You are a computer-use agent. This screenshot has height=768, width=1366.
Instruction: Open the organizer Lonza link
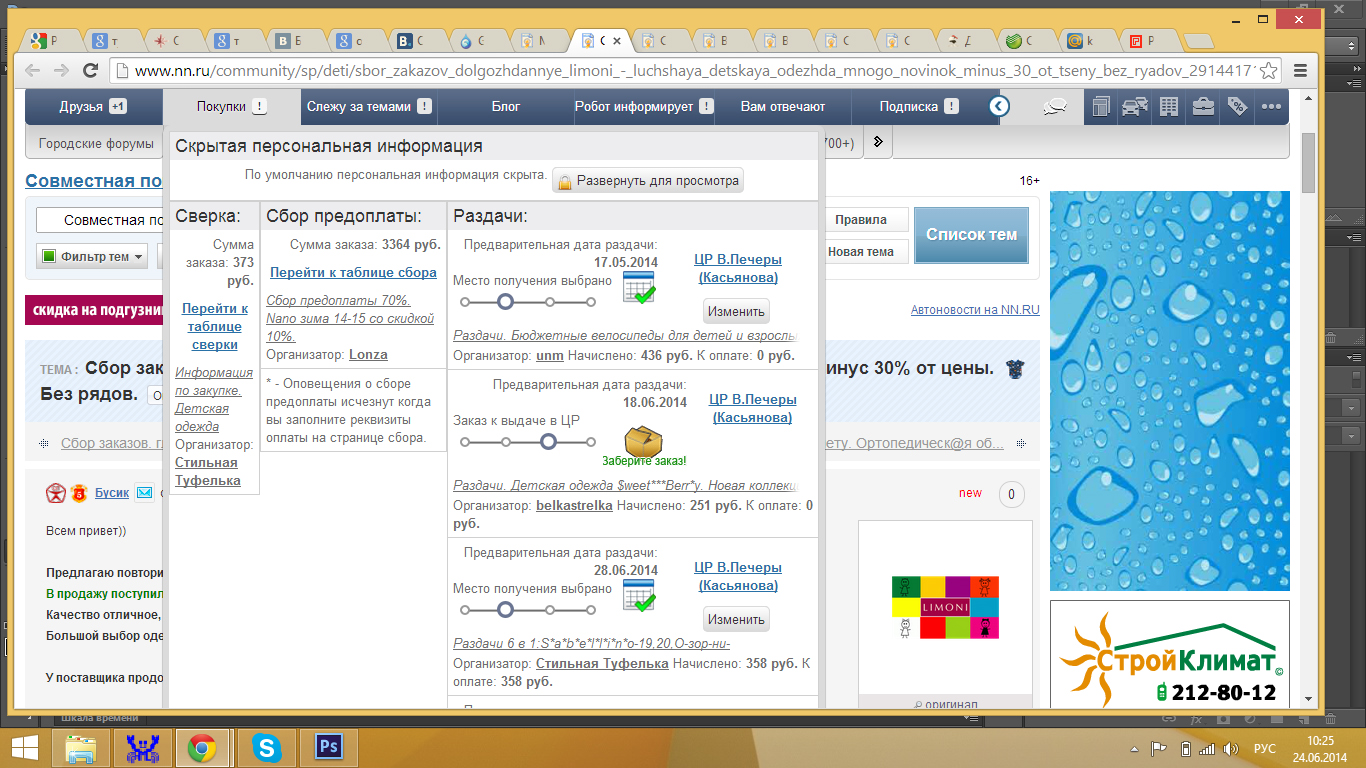pos(368,354)
